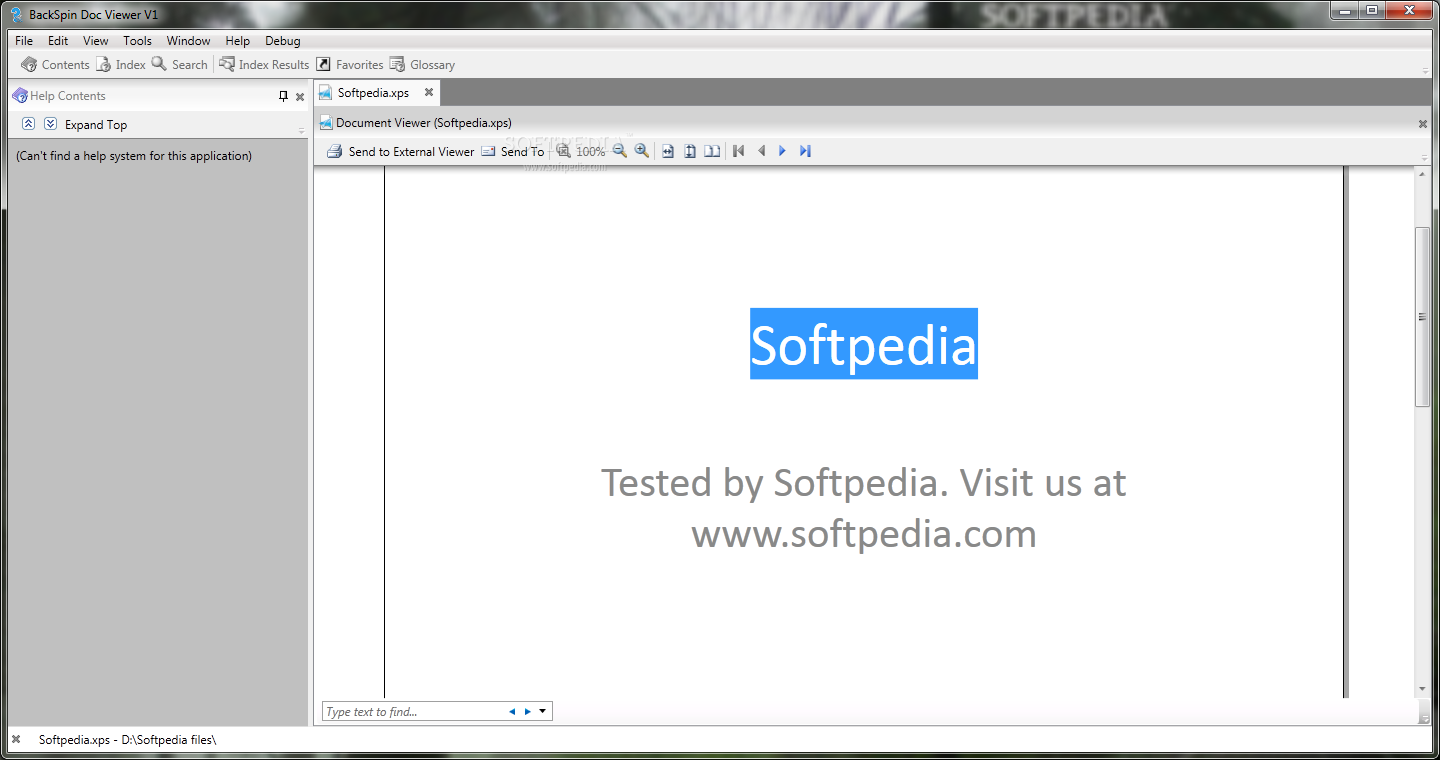Click the scrollbar up arrow
The width and height of the screenshot is (1440, 760).
(1422, 175)
